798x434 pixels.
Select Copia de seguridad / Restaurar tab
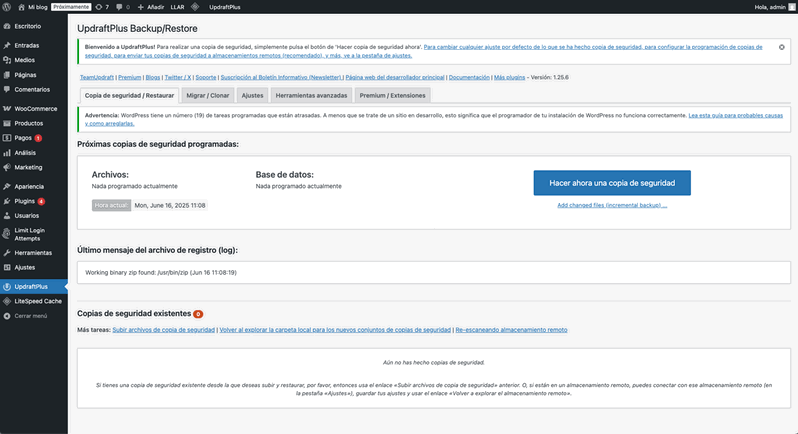pyautogui.click(x=129, y=96)
